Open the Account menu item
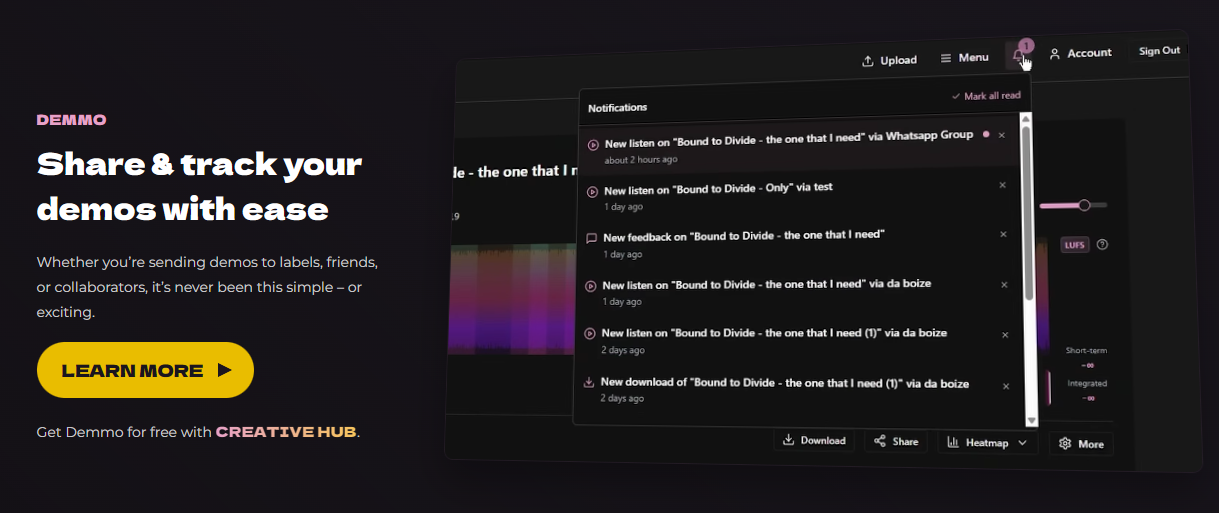Screen dimensions: 1219x513 pos(1080,53)
